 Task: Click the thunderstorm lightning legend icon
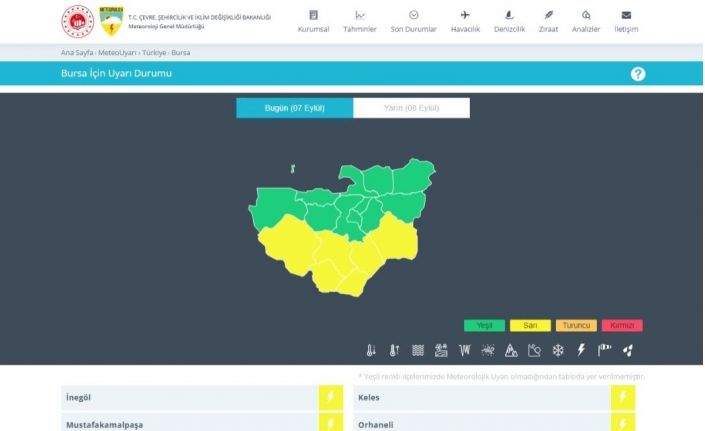[x=581, y=350]
